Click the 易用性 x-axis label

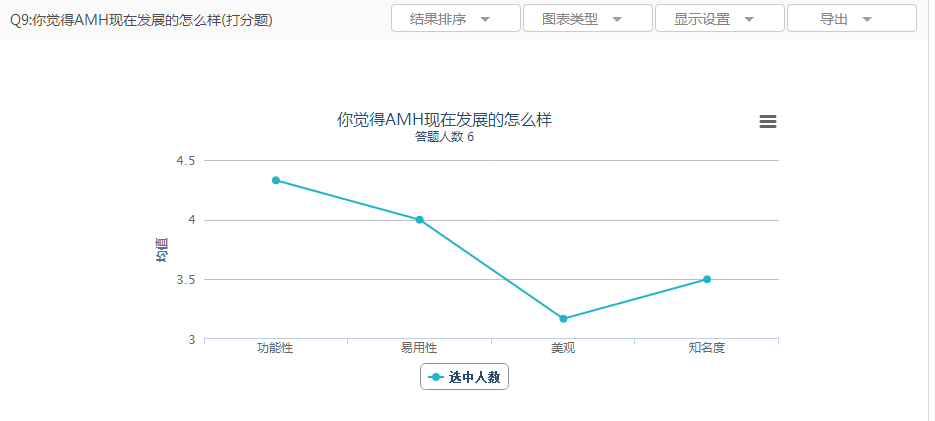(x=419, y=348)
